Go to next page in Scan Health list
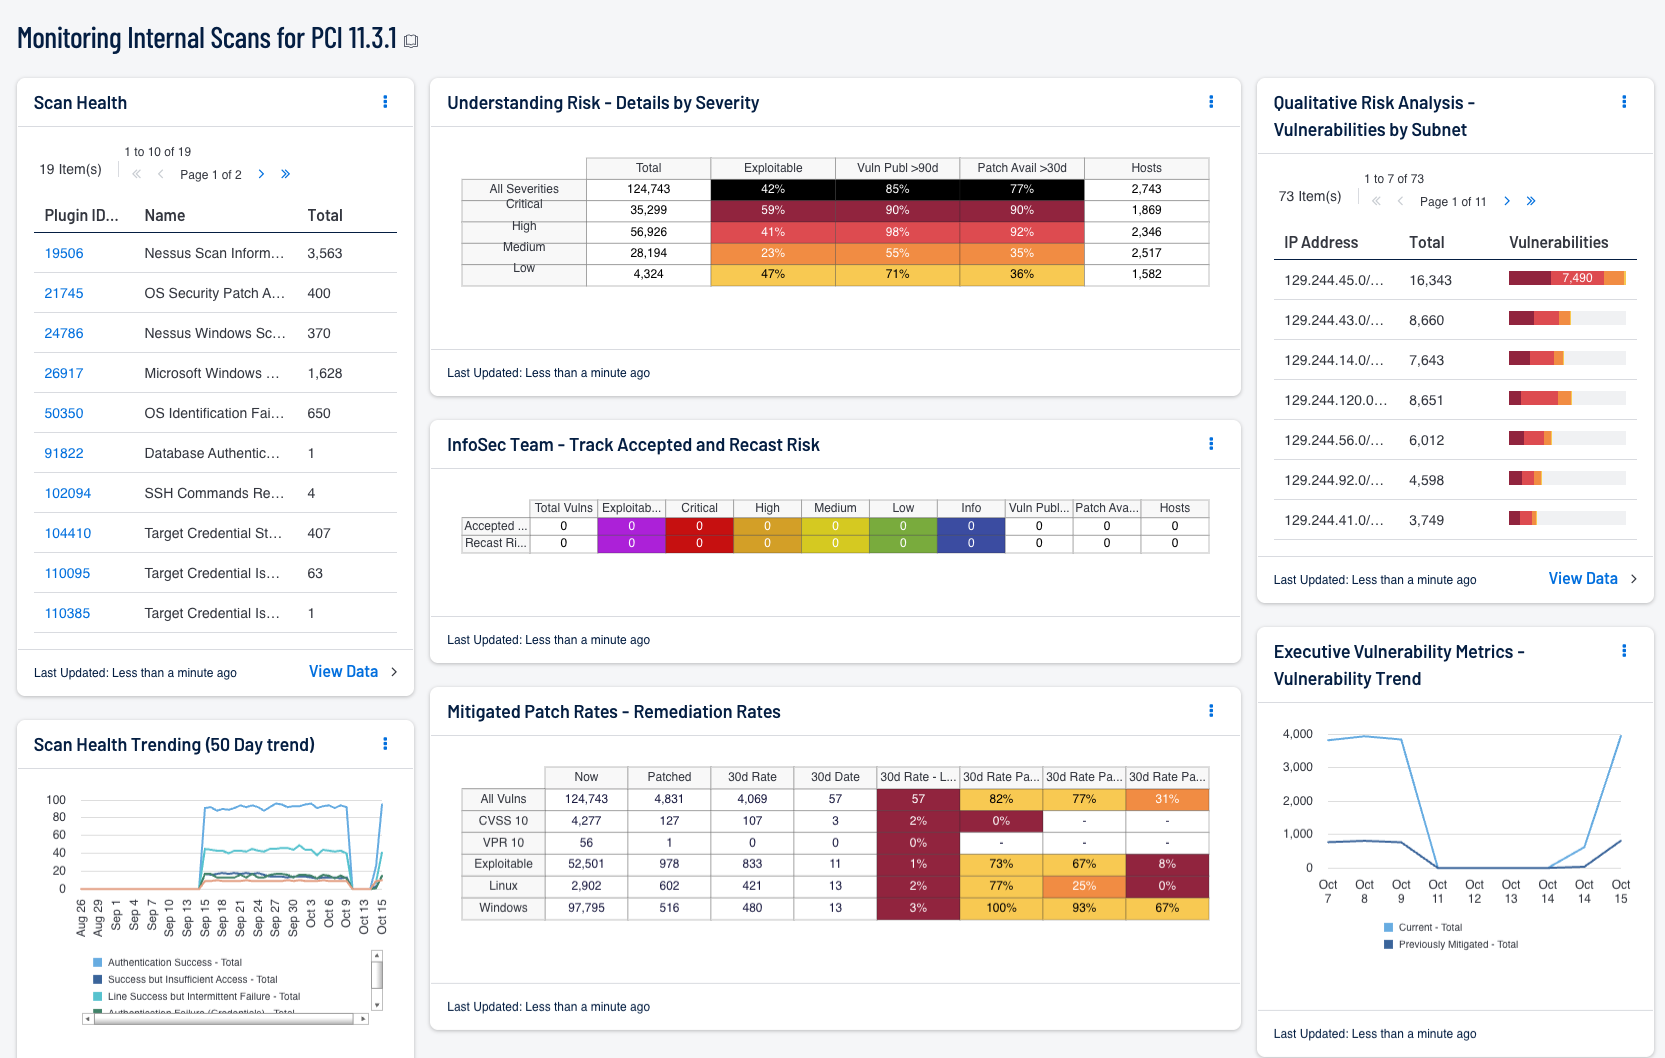The height and width of the screenshot is (1058, 1665). [x=260, y=173]
